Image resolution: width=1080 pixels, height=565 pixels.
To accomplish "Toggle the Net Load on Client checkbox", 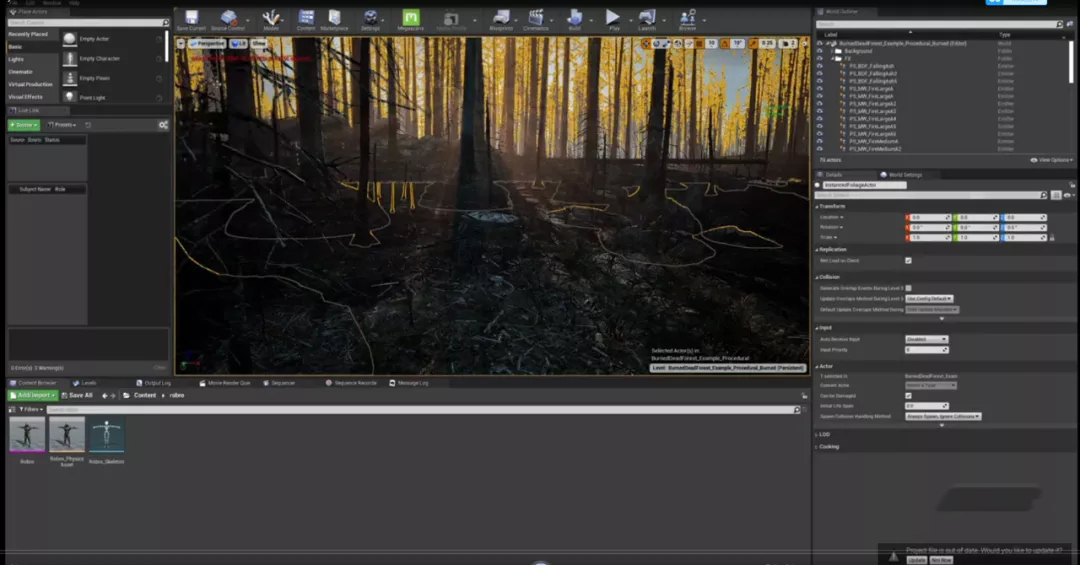I will (x=908, y=260).
